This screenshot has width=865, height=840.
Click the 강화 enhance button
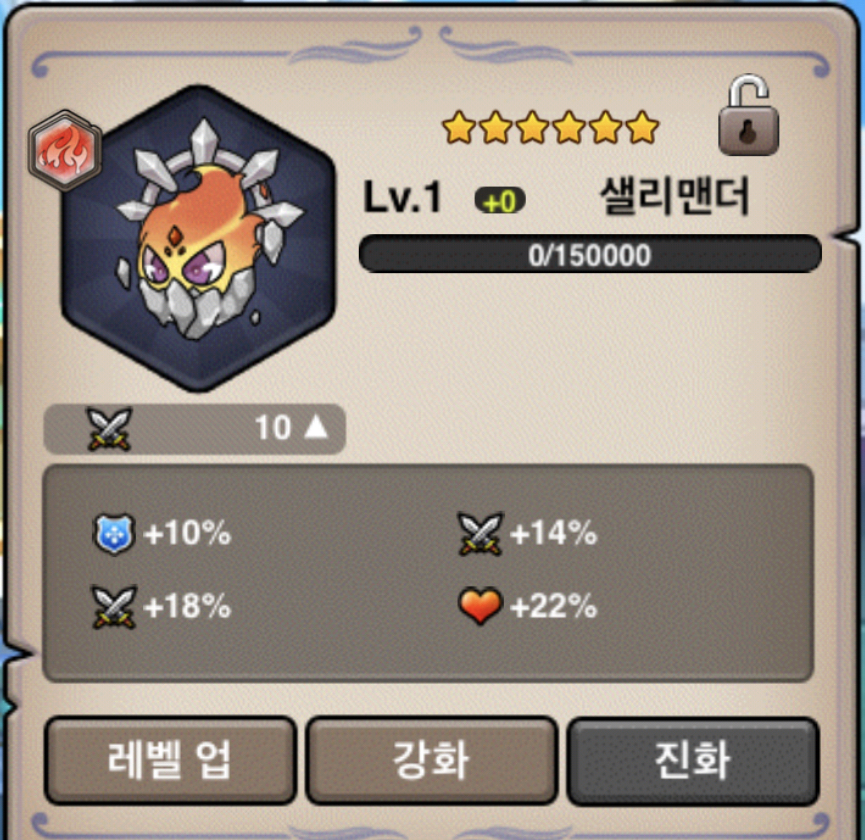[431, 760]
